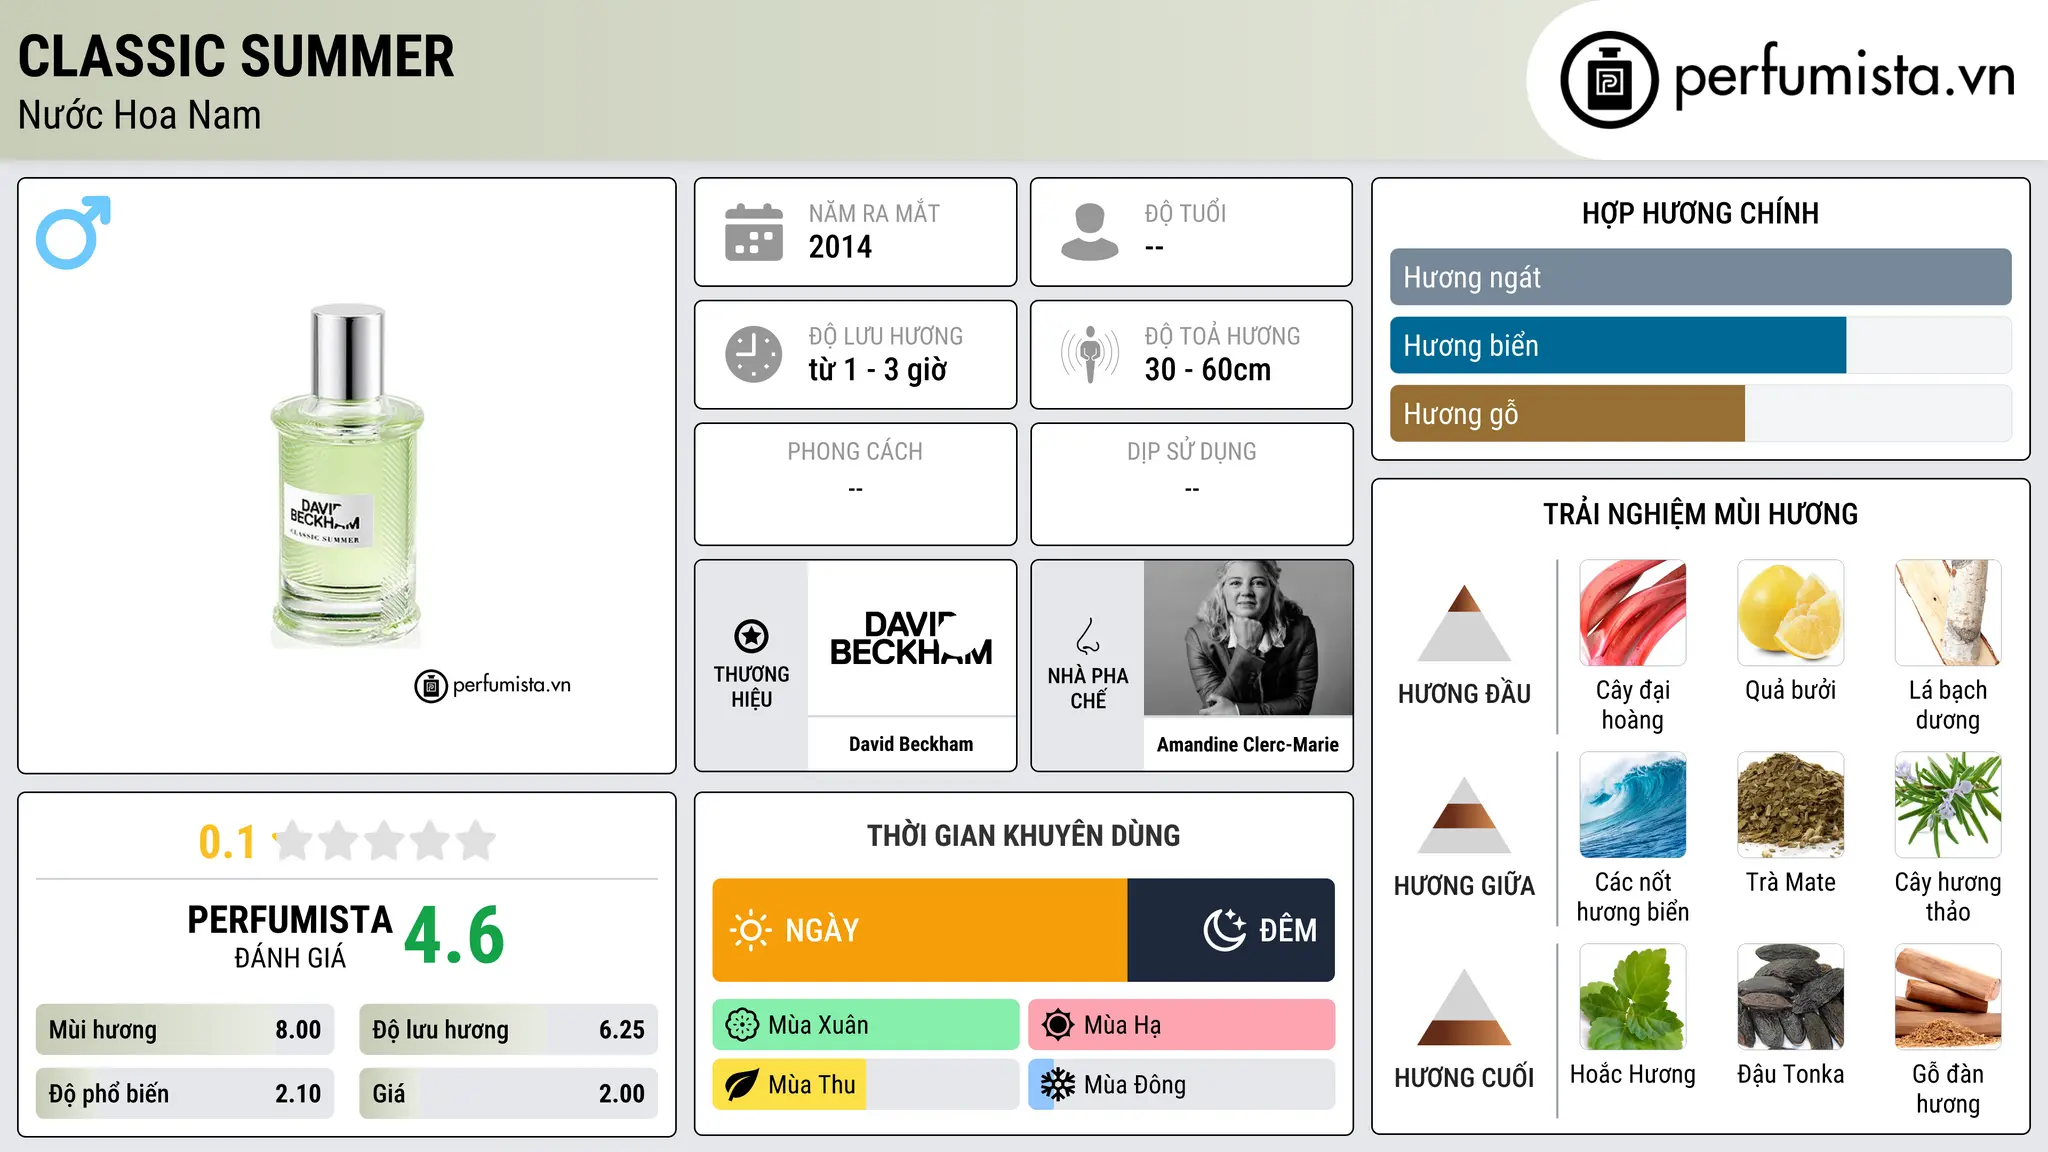The height and width of the screenshot is (1152, 2048).
Task: Click the dark ĐÊM nighttime bar
Action: [1231, 930]
